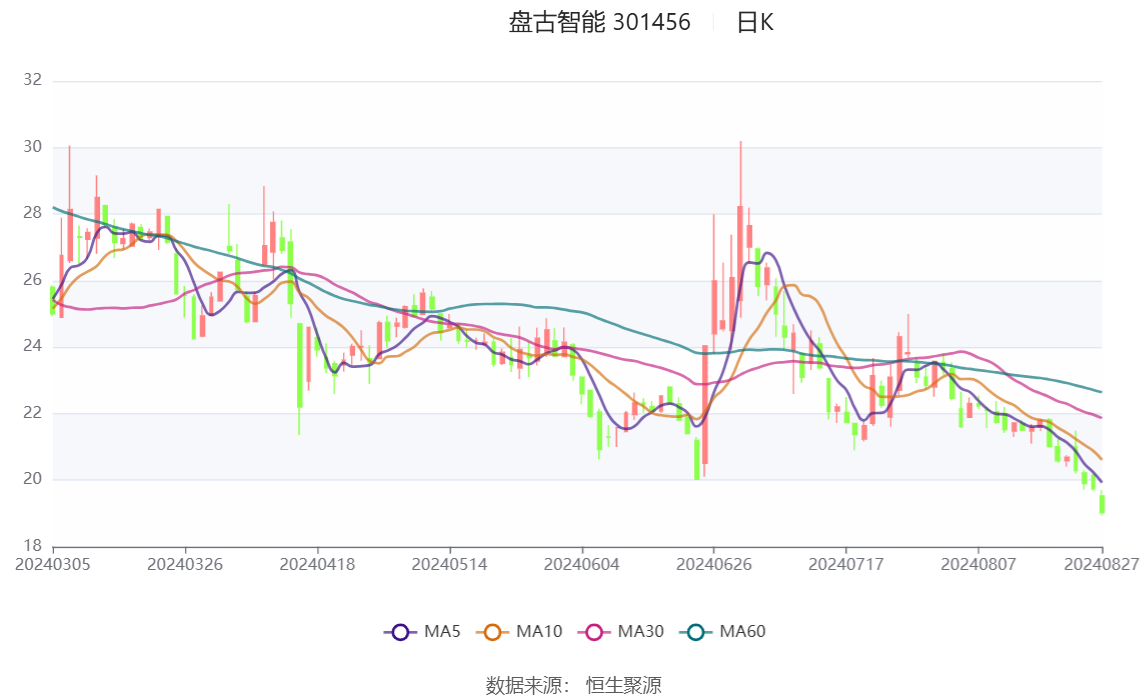Toggle the MA30 legend series
This screenshot has height=699, width=1147.
coord(621,632)
